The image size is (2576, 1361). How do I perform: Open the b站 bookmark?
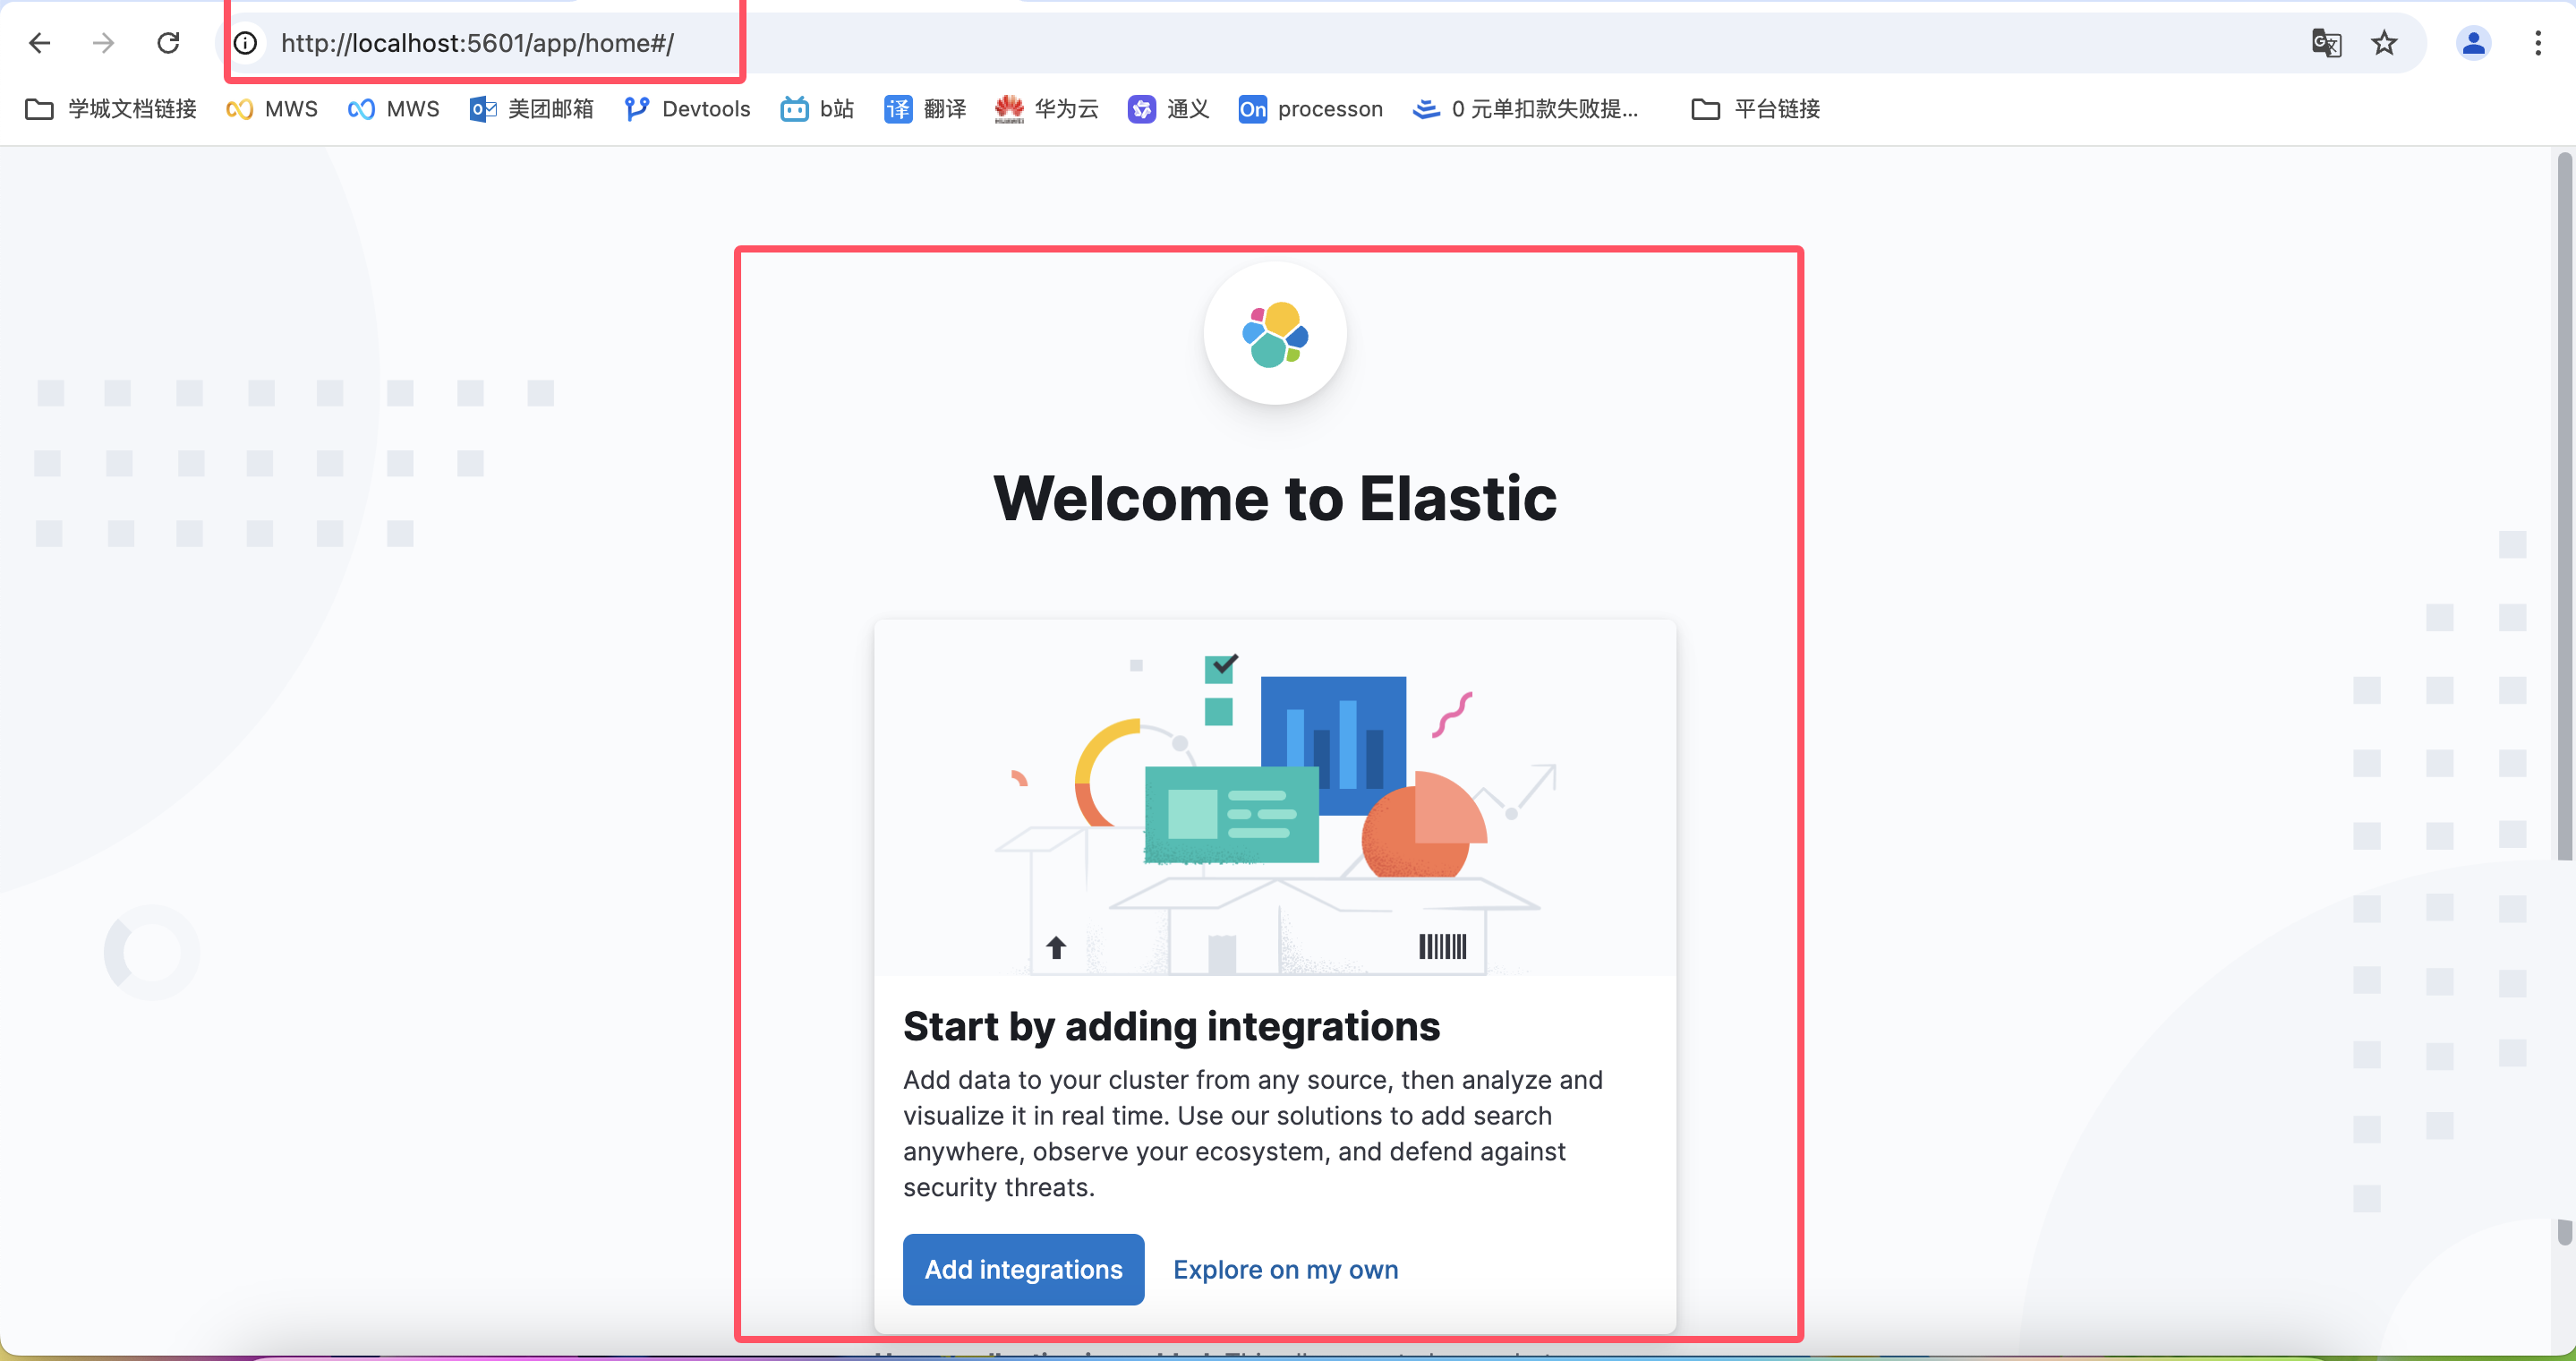(x=817, y=109)
